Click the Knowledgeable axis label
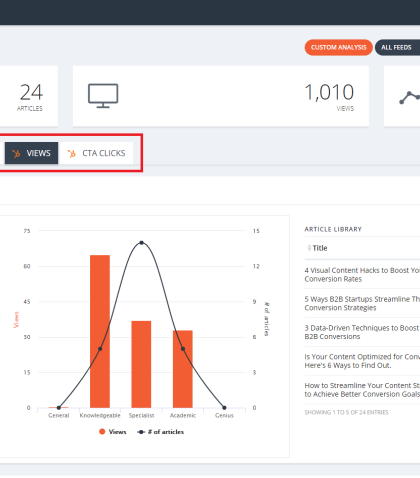Viewport: 420px width, 478px height. 100,415
